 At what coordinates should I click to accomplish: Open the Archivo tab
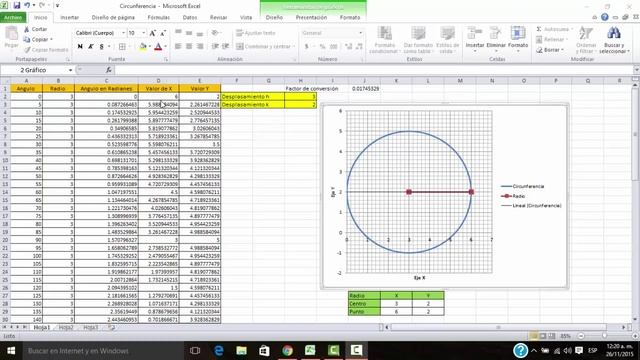click(13, 18)
